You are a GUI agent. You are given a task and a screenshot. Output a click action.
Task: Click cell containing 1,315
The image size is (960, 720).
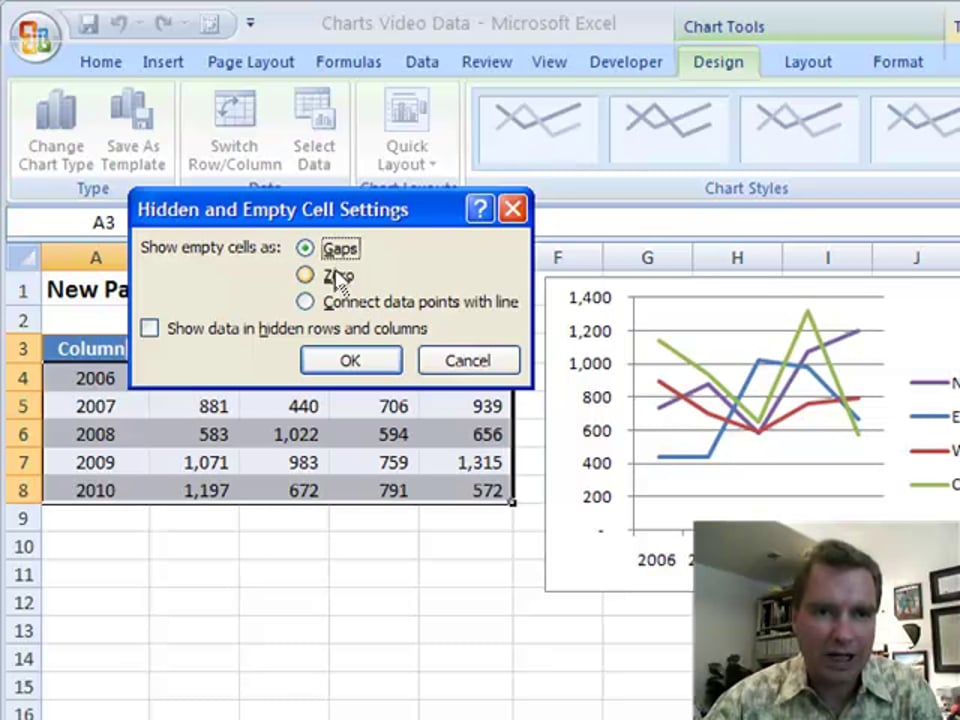pyautogui.click(x=466, y=462)
